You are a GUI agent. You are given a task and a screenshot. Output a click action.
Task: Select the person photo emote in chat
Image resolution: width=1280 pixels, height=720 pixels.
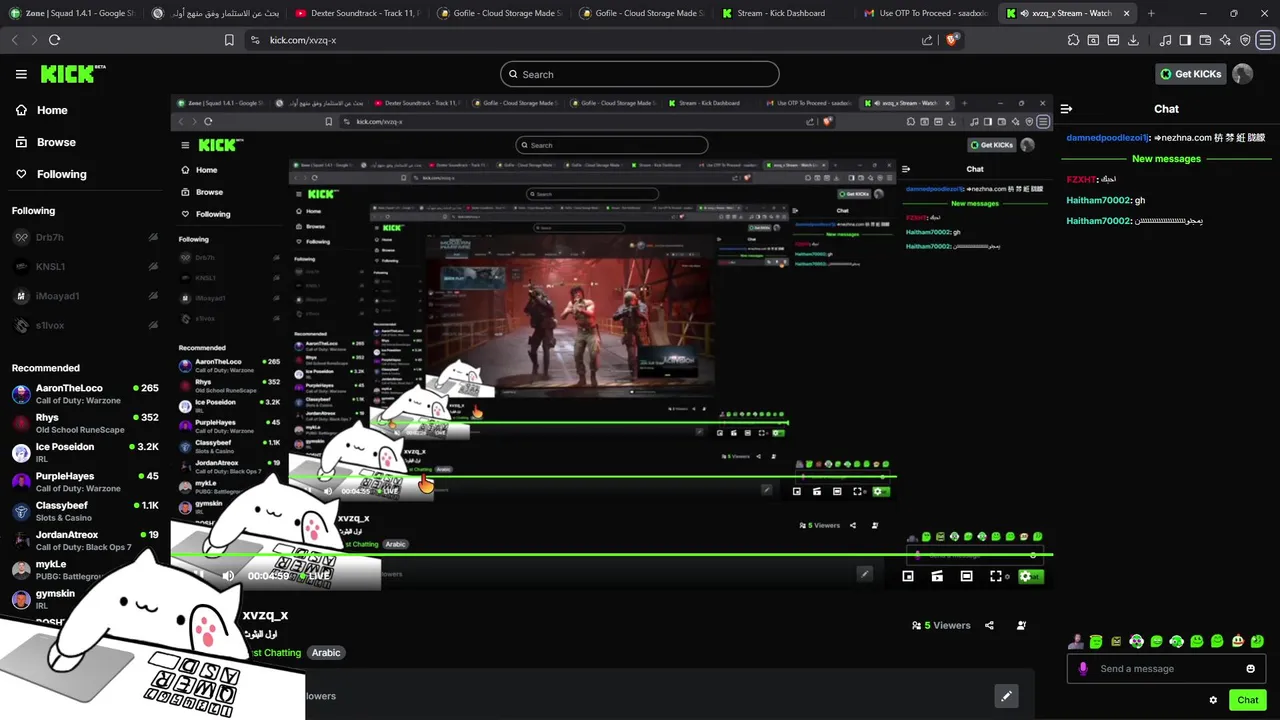coord(1076,641)
